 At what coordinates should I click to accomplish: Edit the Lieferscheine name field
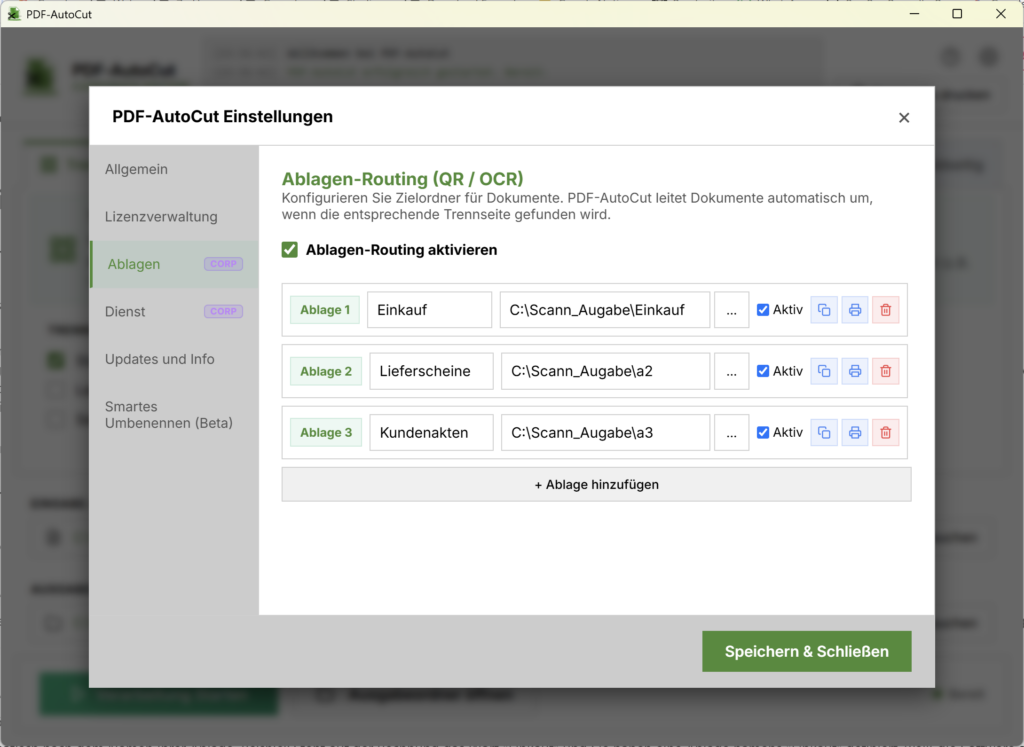(x=432, y=372)
